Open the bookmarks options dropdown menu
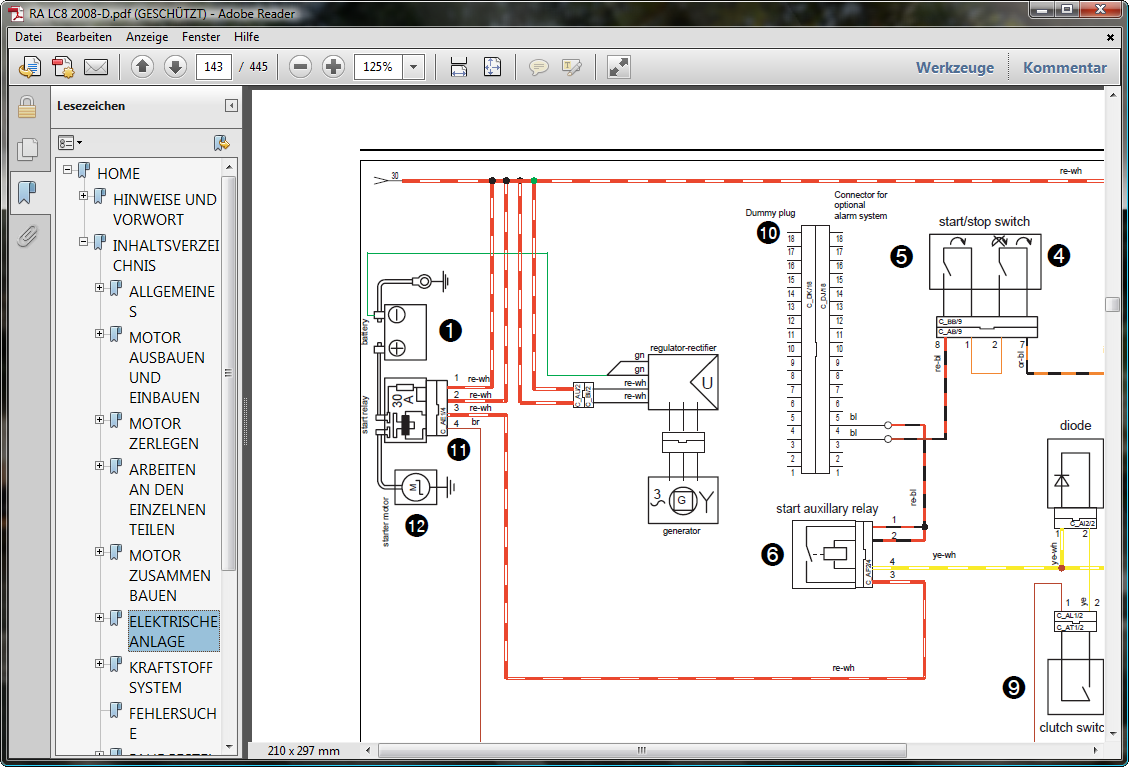The image size is (1129, 767). point(70,143)
